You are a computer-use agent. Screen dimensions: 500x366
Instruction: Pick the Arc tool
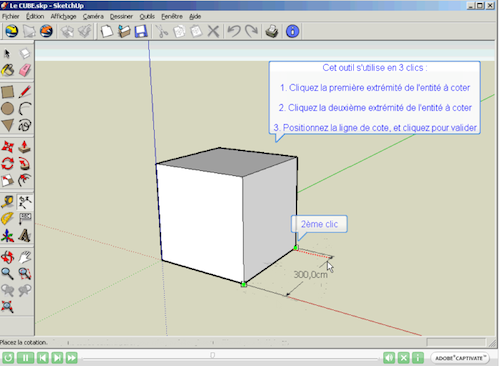click(25, 108)
